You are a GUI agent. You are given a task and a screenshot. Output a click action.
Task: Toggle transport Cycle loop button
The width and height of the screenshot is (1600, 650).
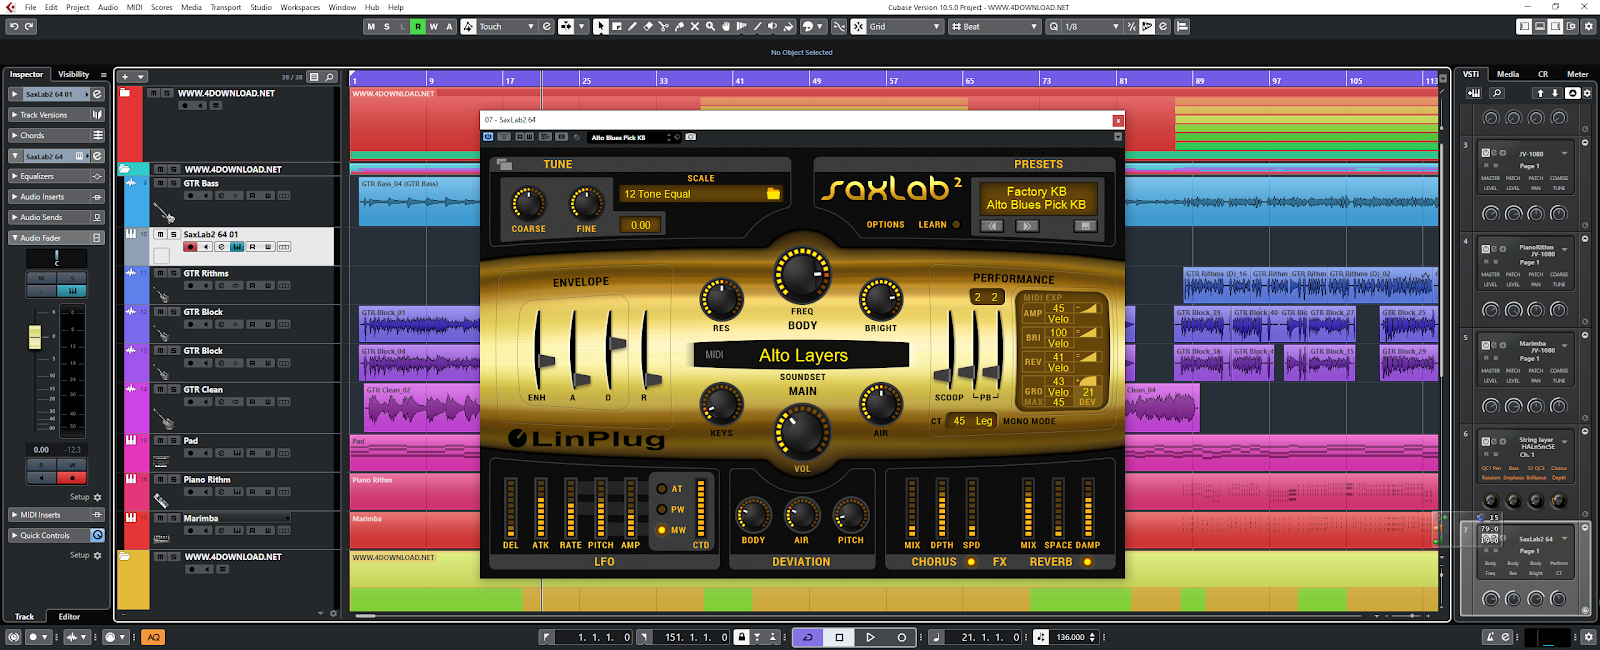(808, 637)
